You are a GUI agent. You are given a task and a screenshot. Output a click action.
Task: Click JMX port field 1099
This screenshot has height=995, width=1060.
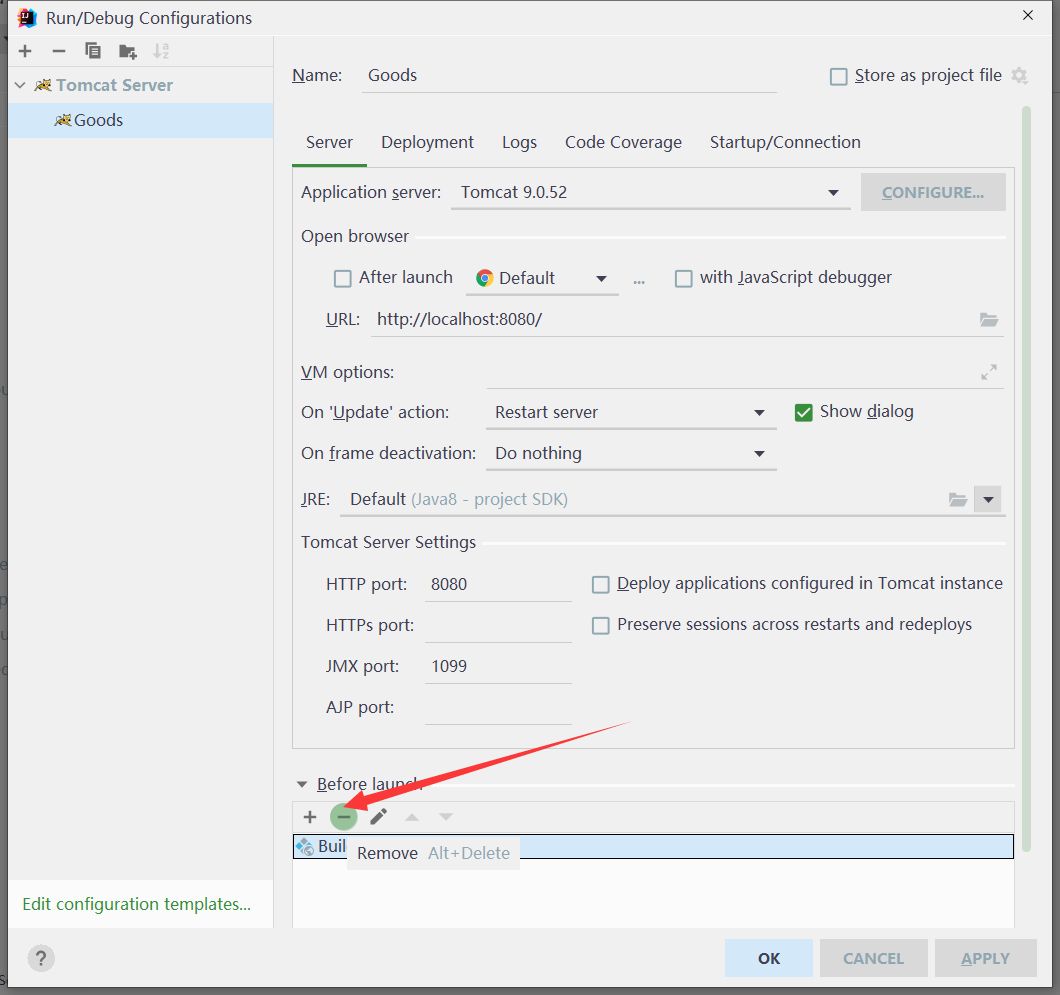(x=498, y=666)
